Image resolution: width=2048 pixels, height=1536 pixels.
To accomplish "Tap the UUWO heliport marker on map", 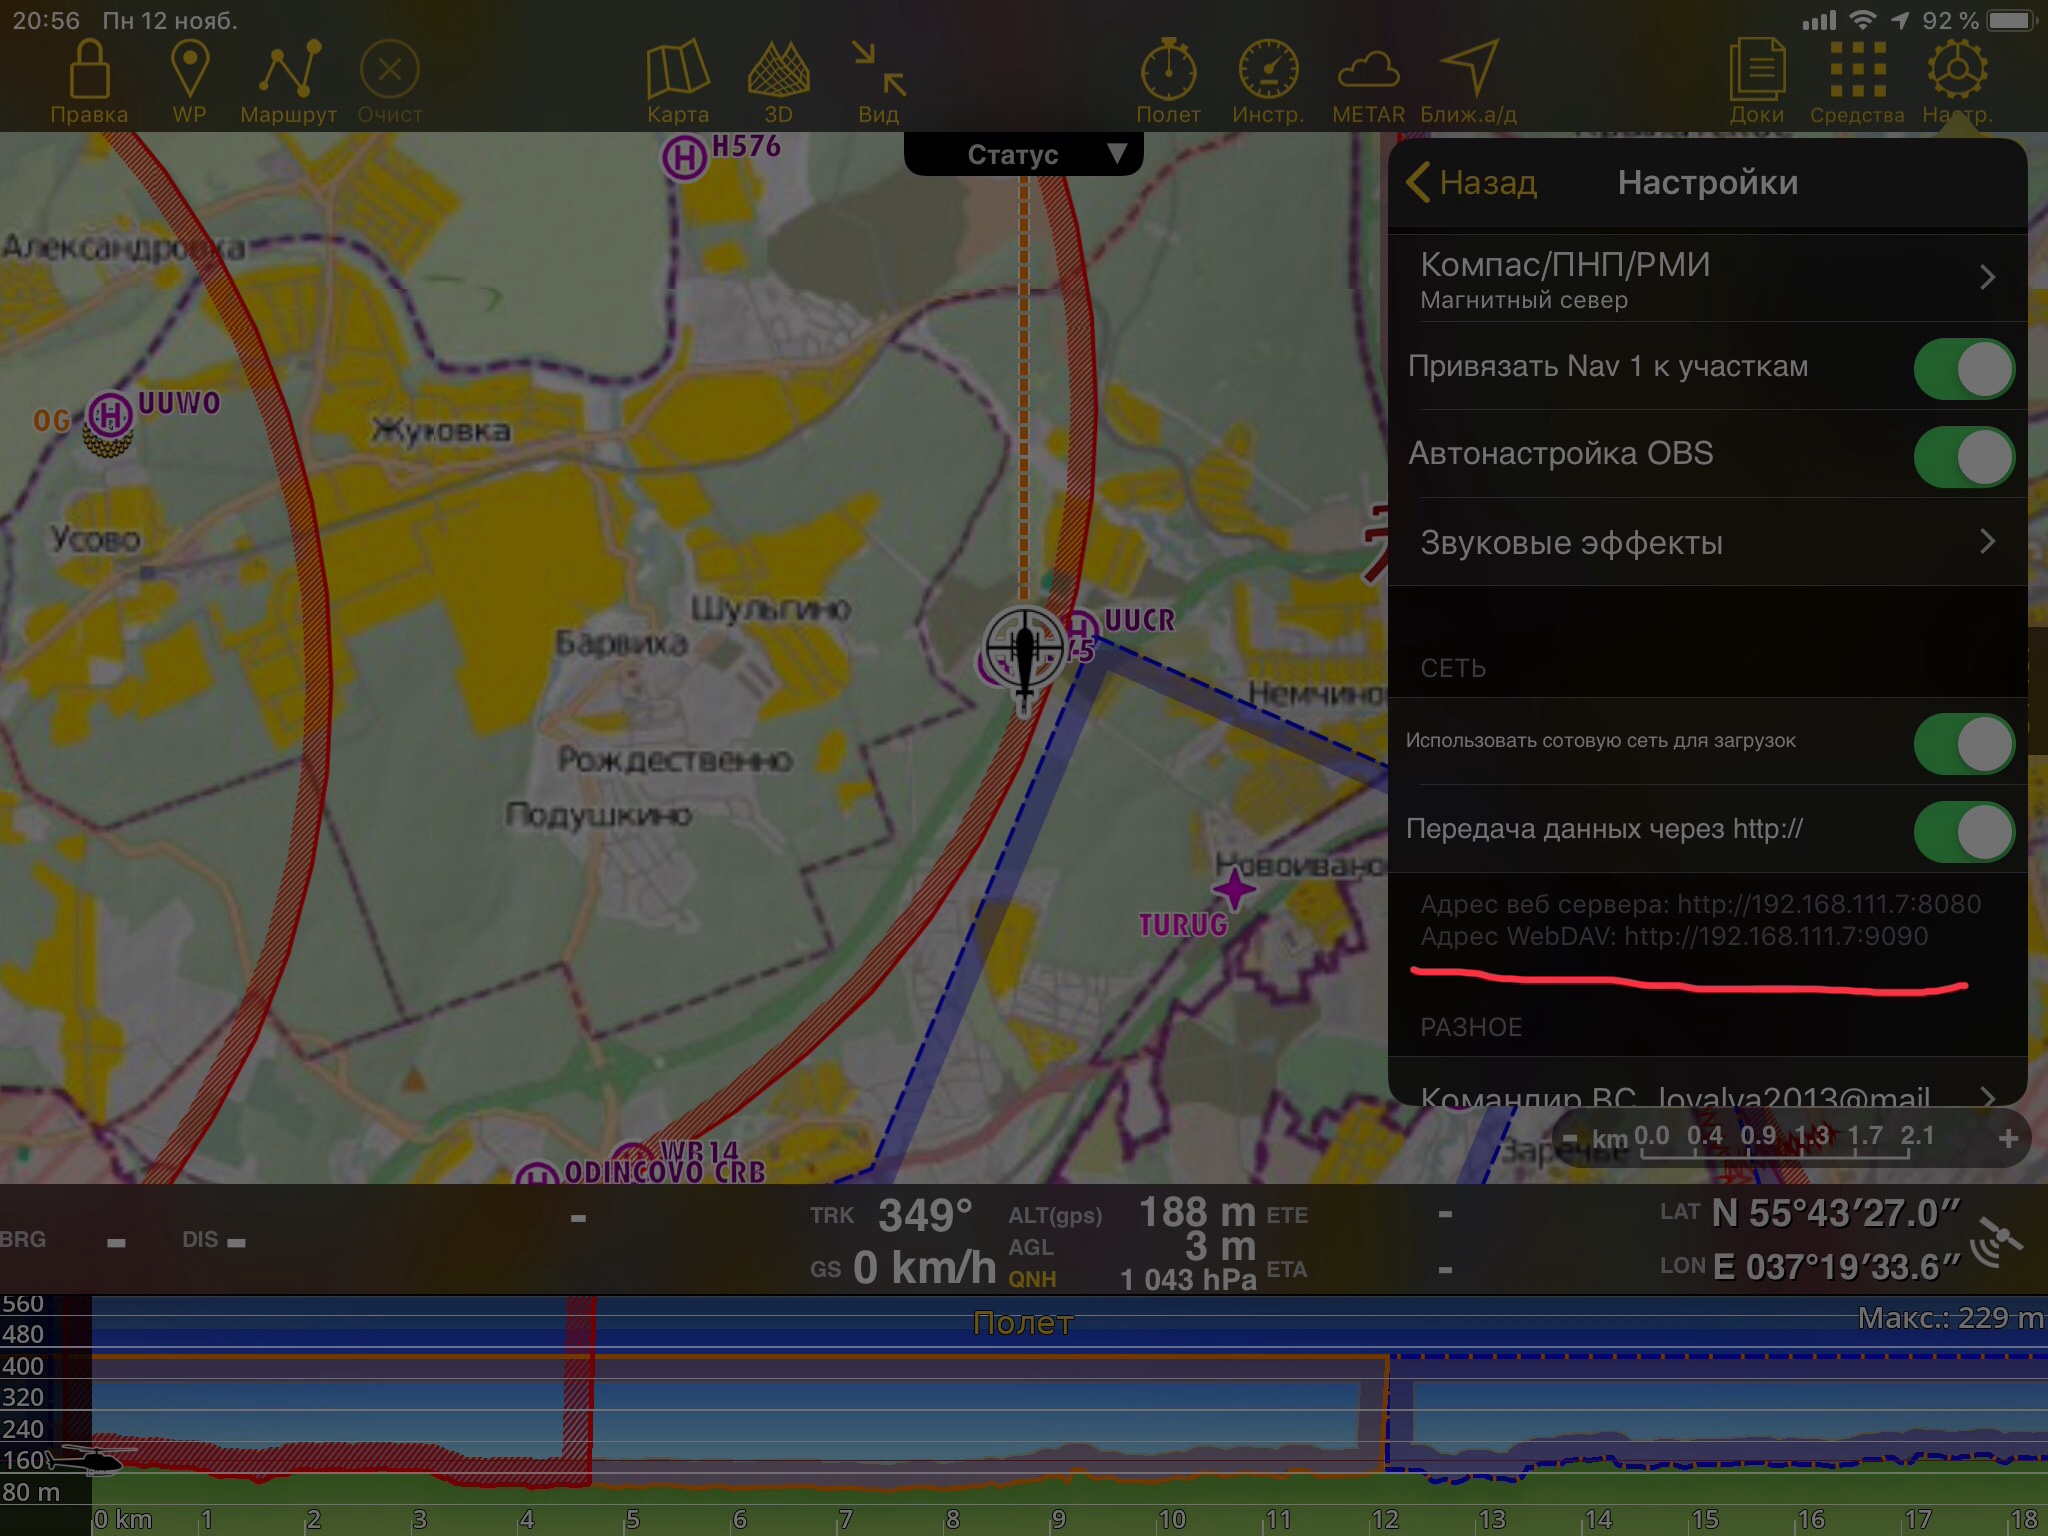I will [109, 414].
